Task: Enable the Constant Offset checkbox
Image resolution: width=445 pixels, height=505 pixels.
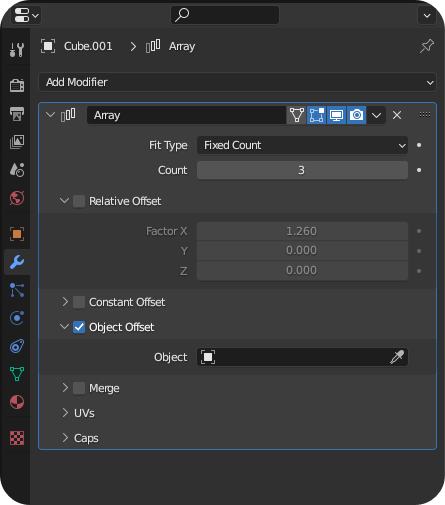Action: click(79, 302)
